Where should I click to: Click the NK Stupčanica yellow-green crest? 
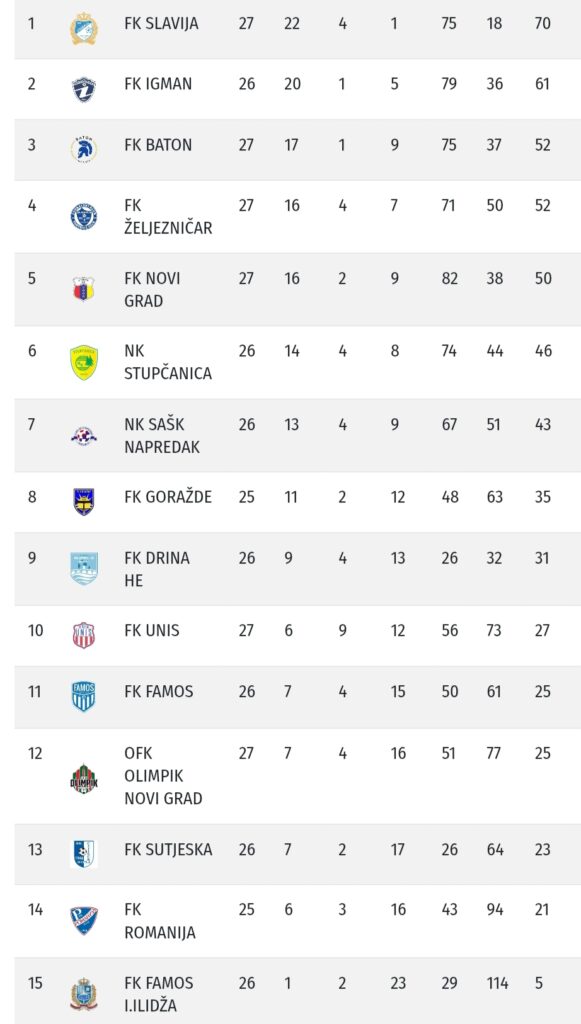tap(84, 362)
